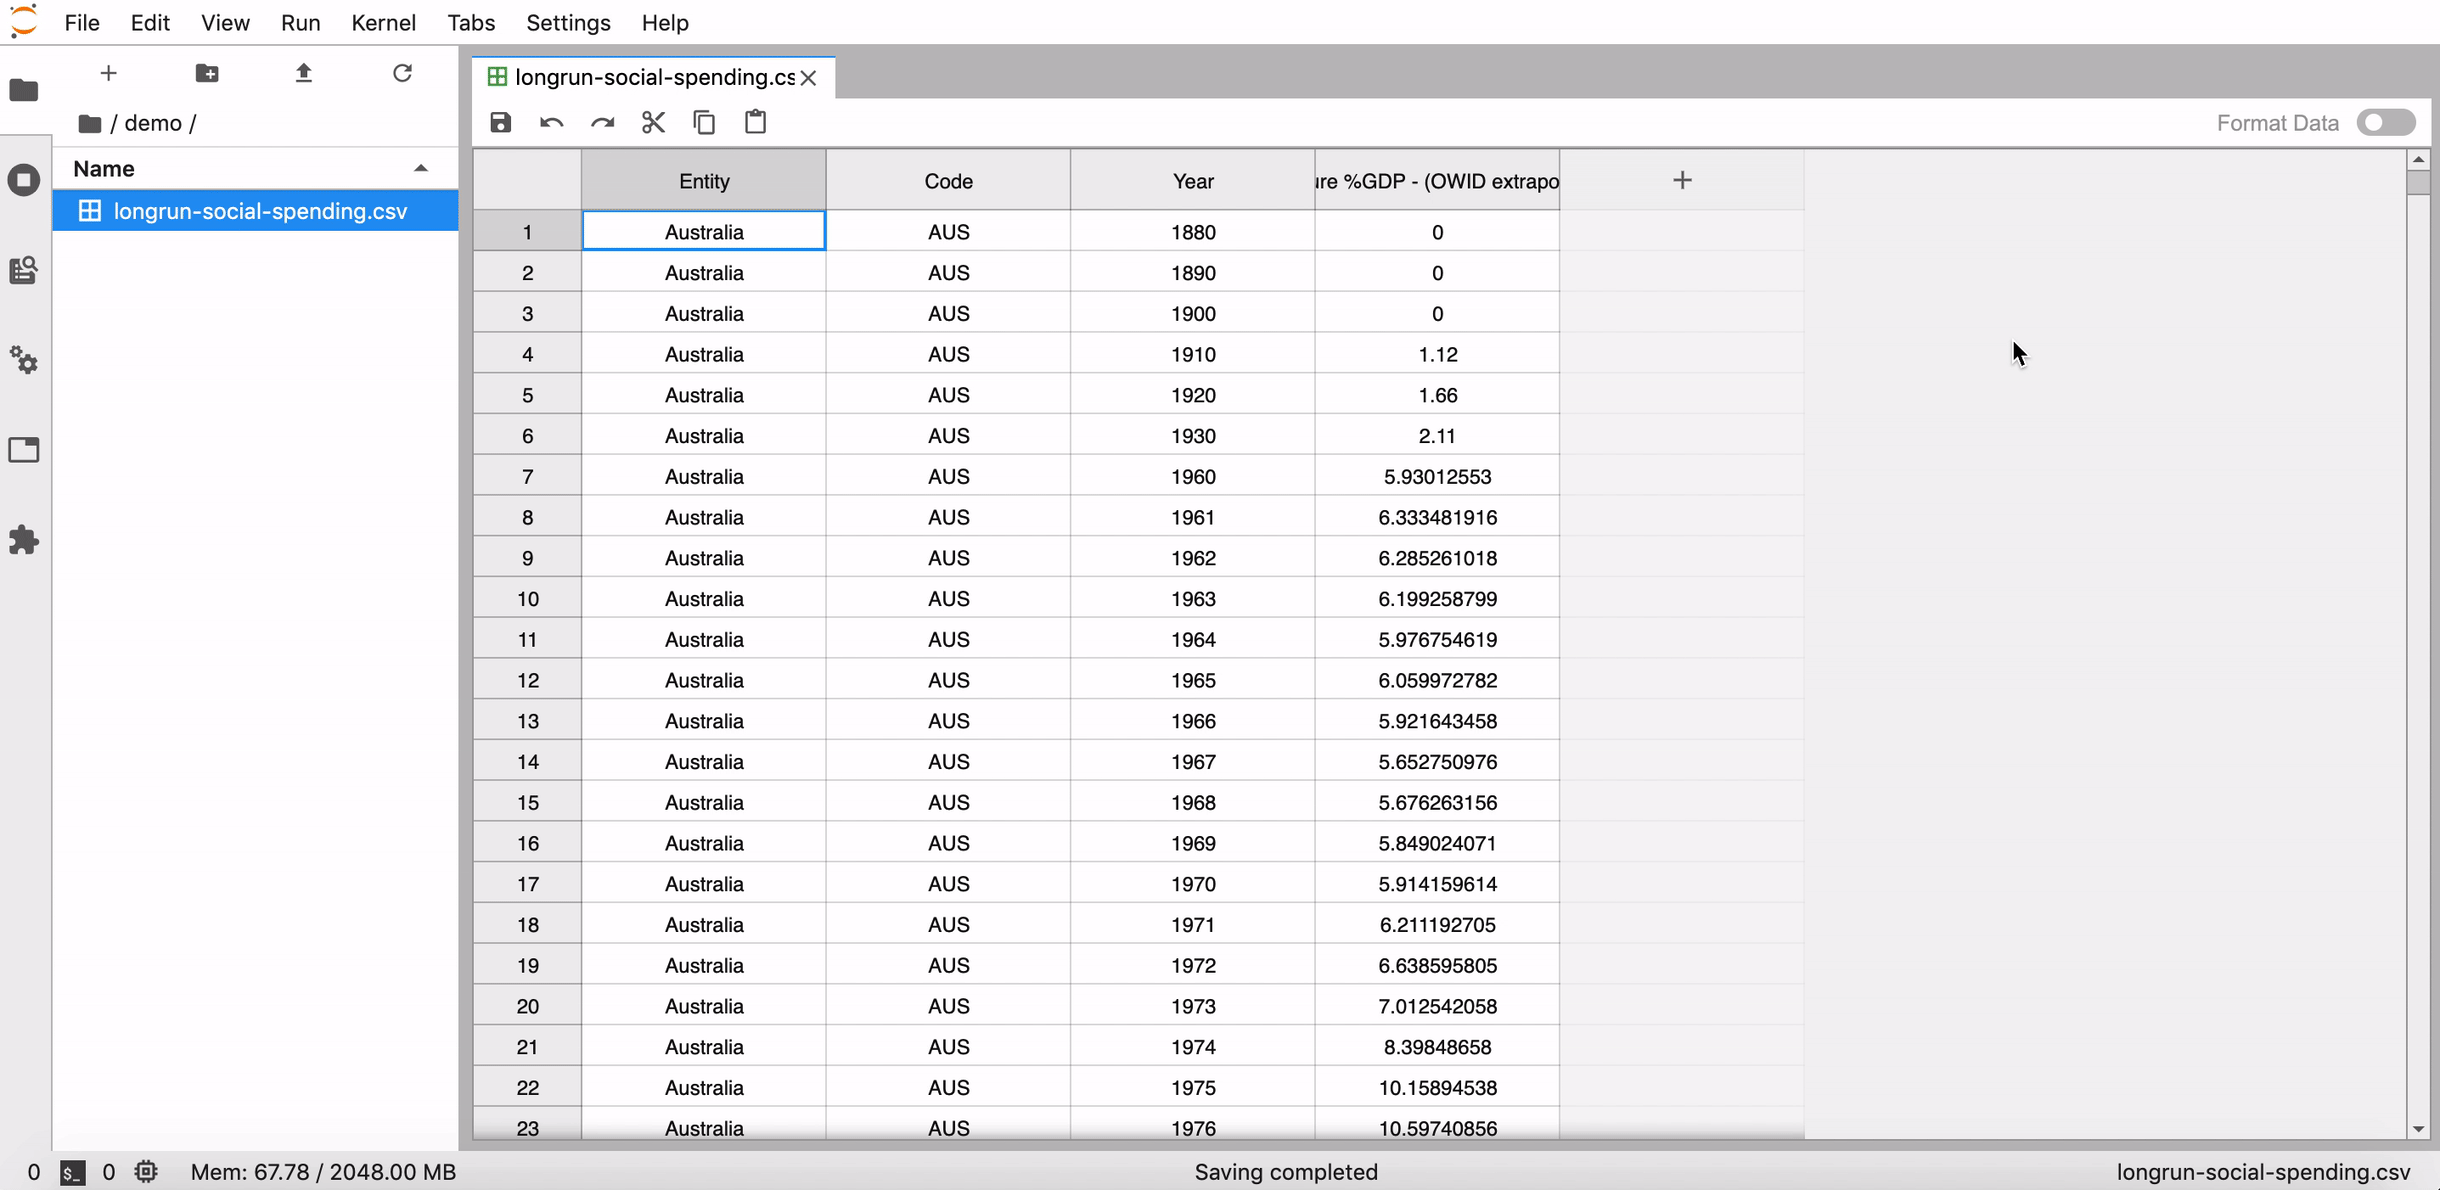Click the Save icon in spreadsheet toolbar

pyautogui.click(x=500, y=122)
